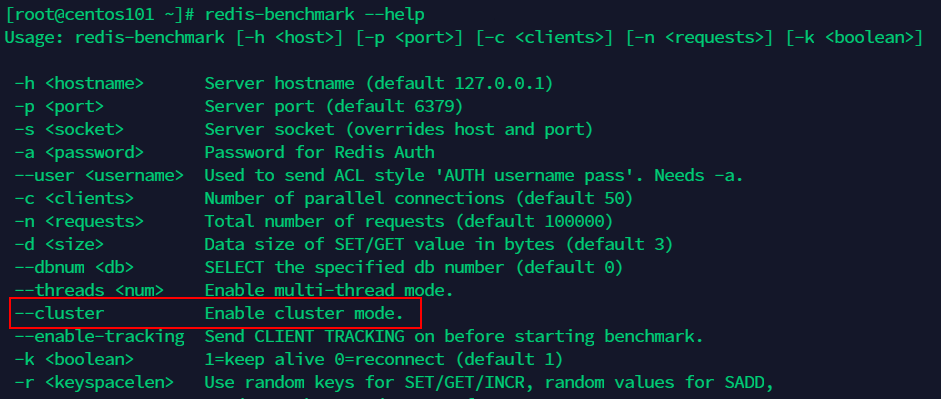Click the -n <requests> option

79,221
